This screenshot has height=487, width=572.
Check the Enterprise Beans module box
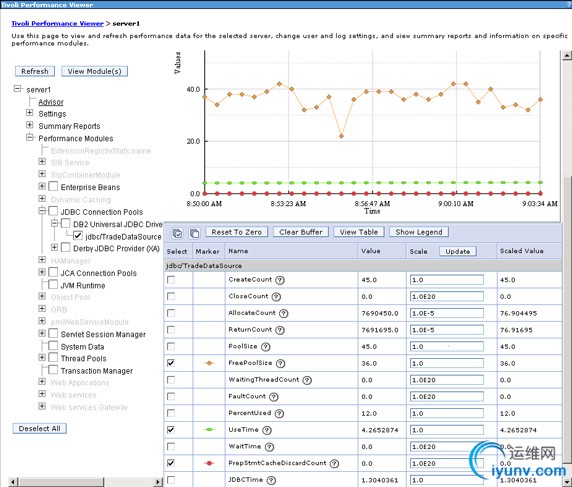click(x=53, y=186)
